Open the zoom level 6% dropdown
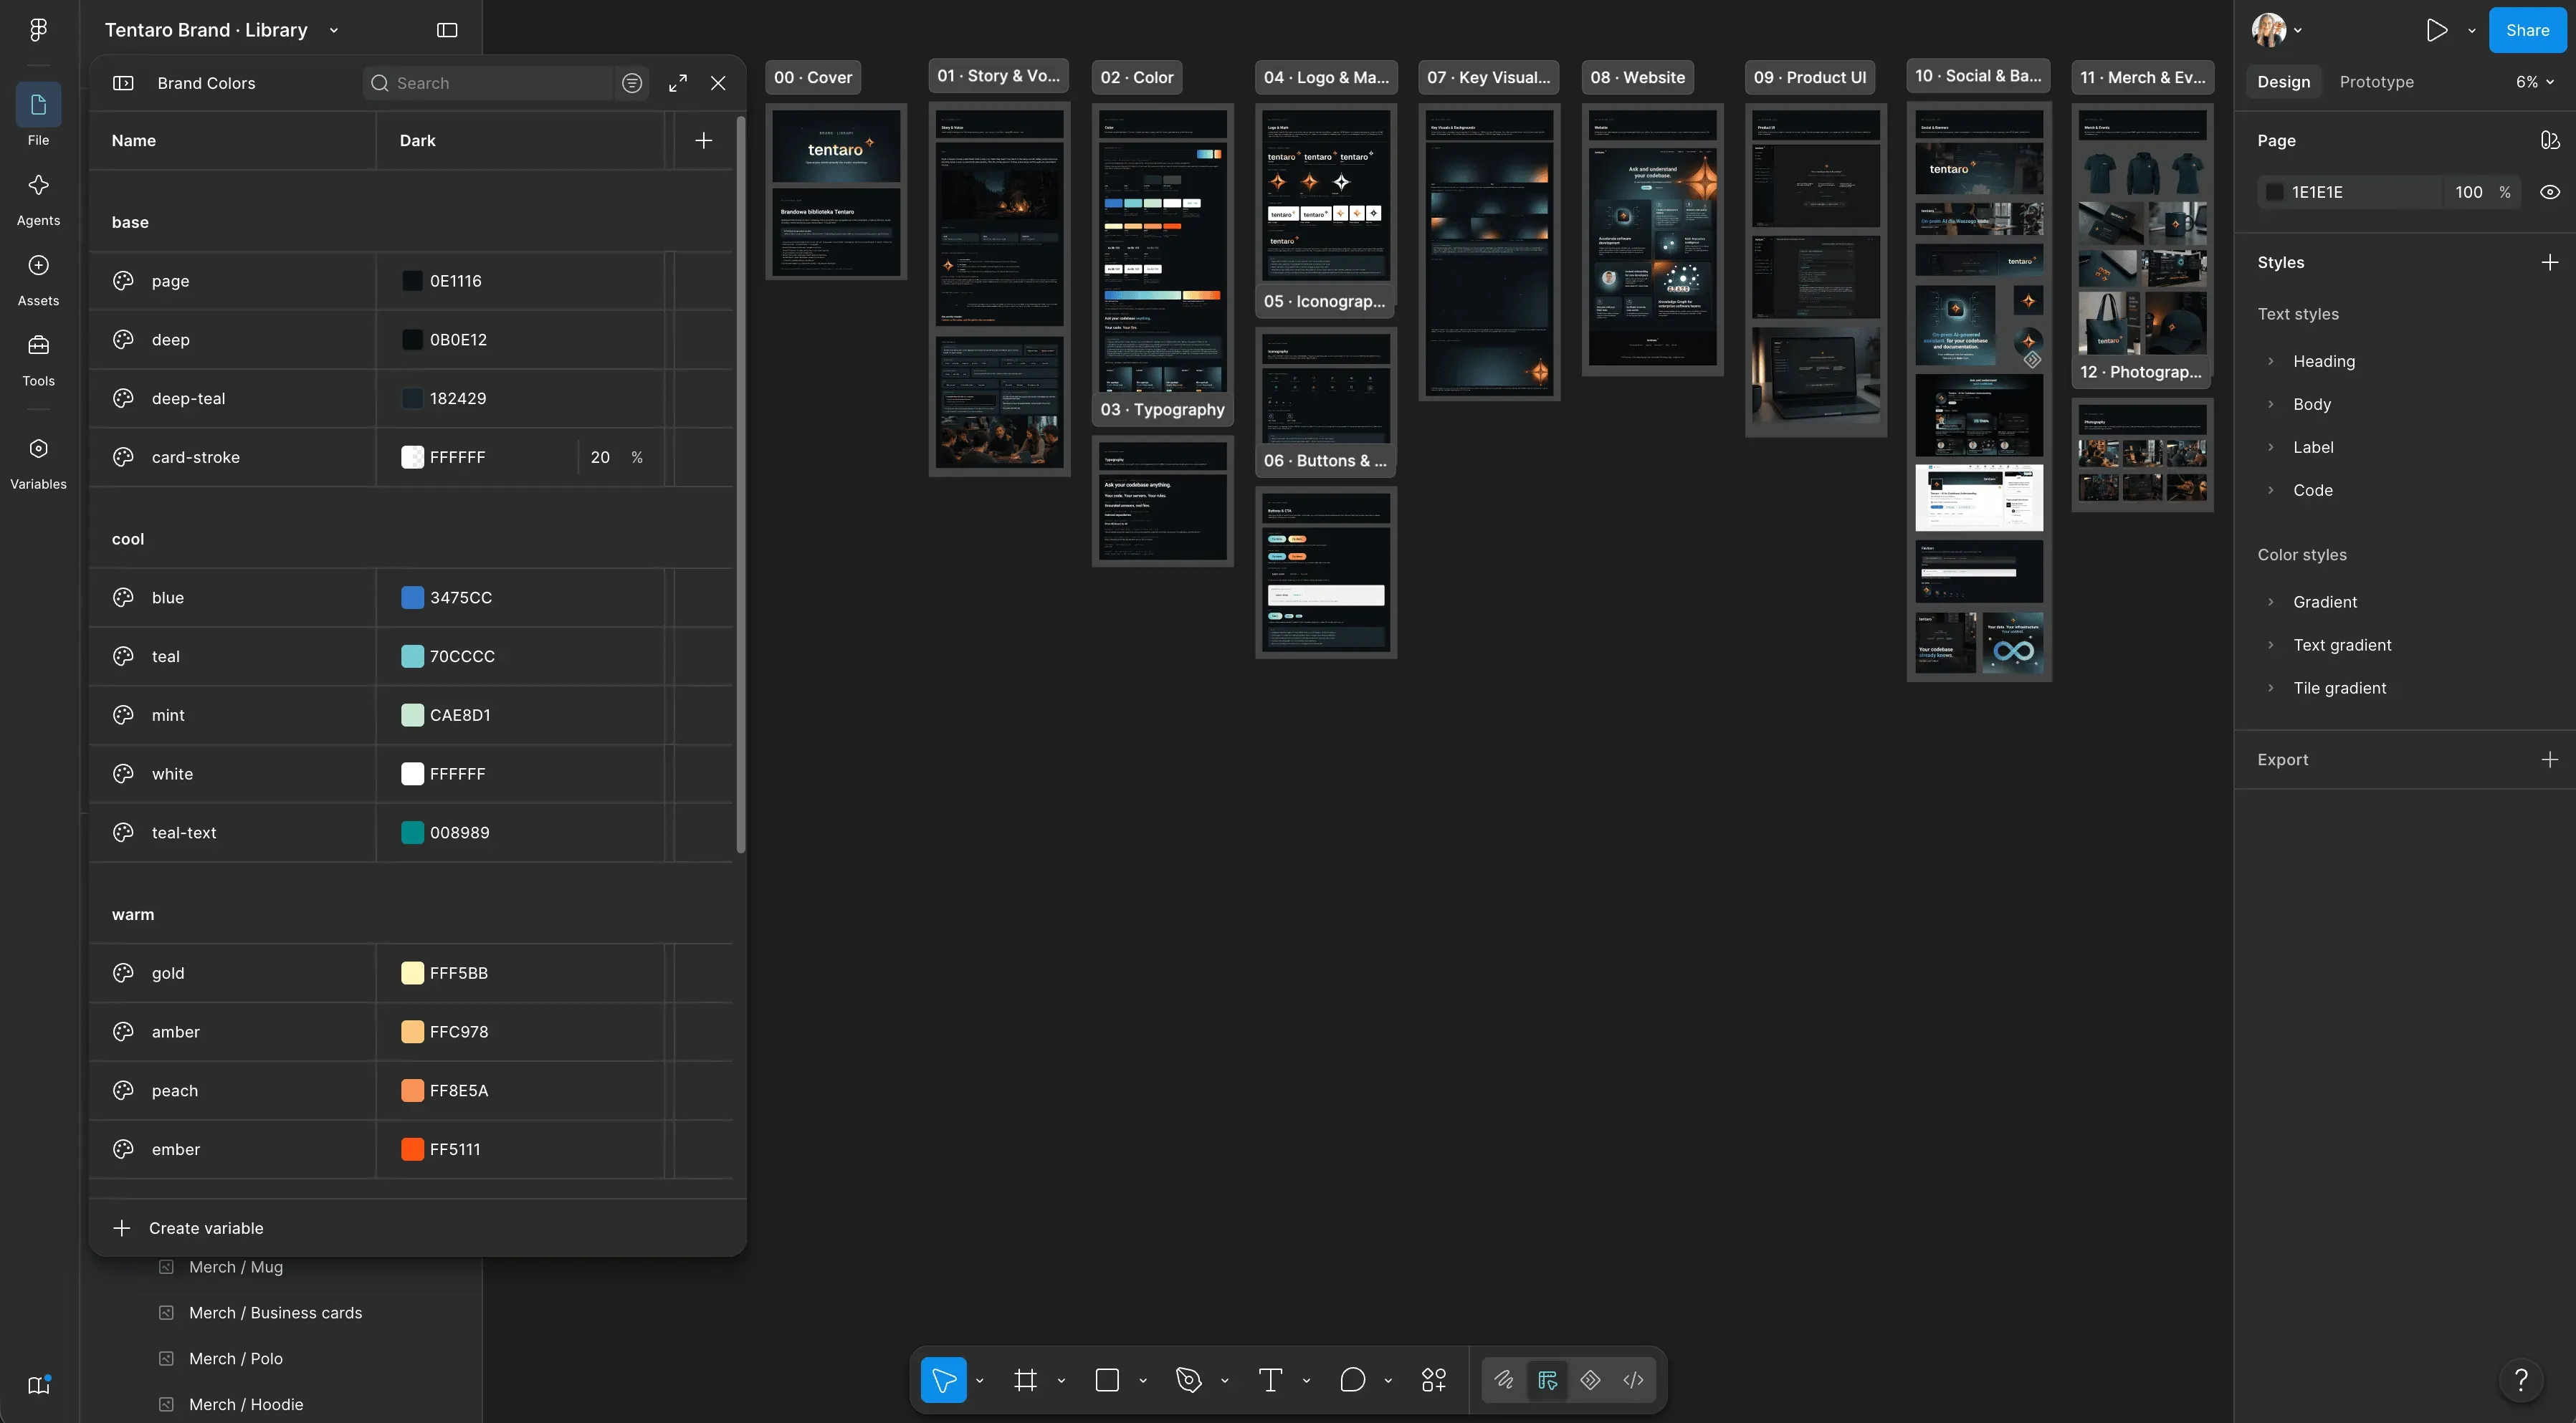This screenshot has width=2576, height=1423. [2535, 82]
